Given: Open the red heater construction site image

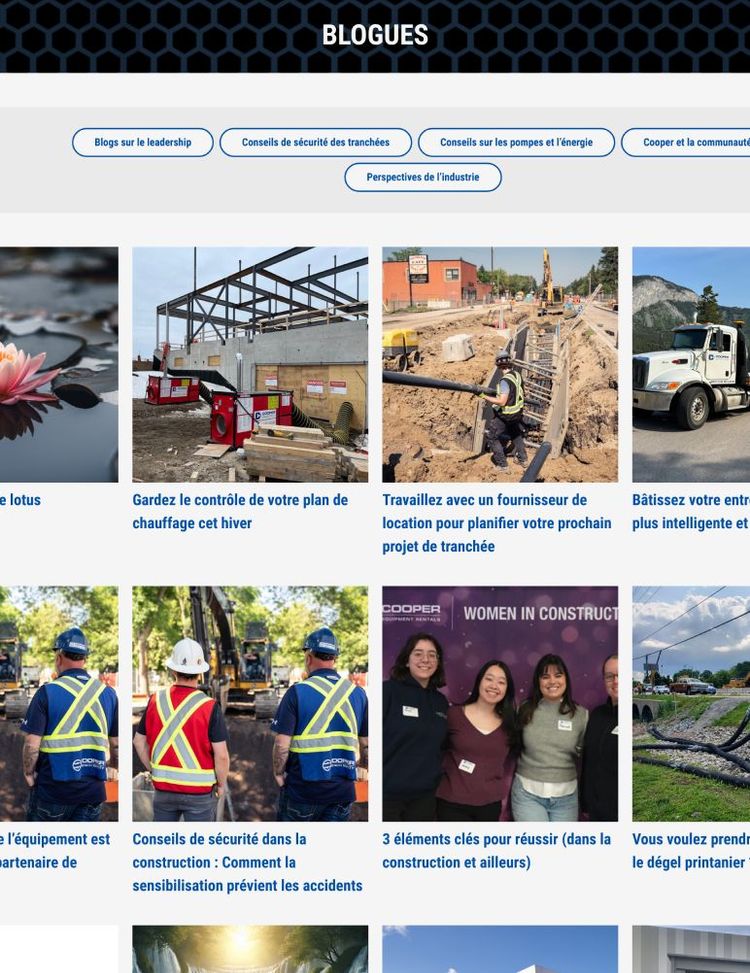Looking at the screenshot, I should coord(250,364).
